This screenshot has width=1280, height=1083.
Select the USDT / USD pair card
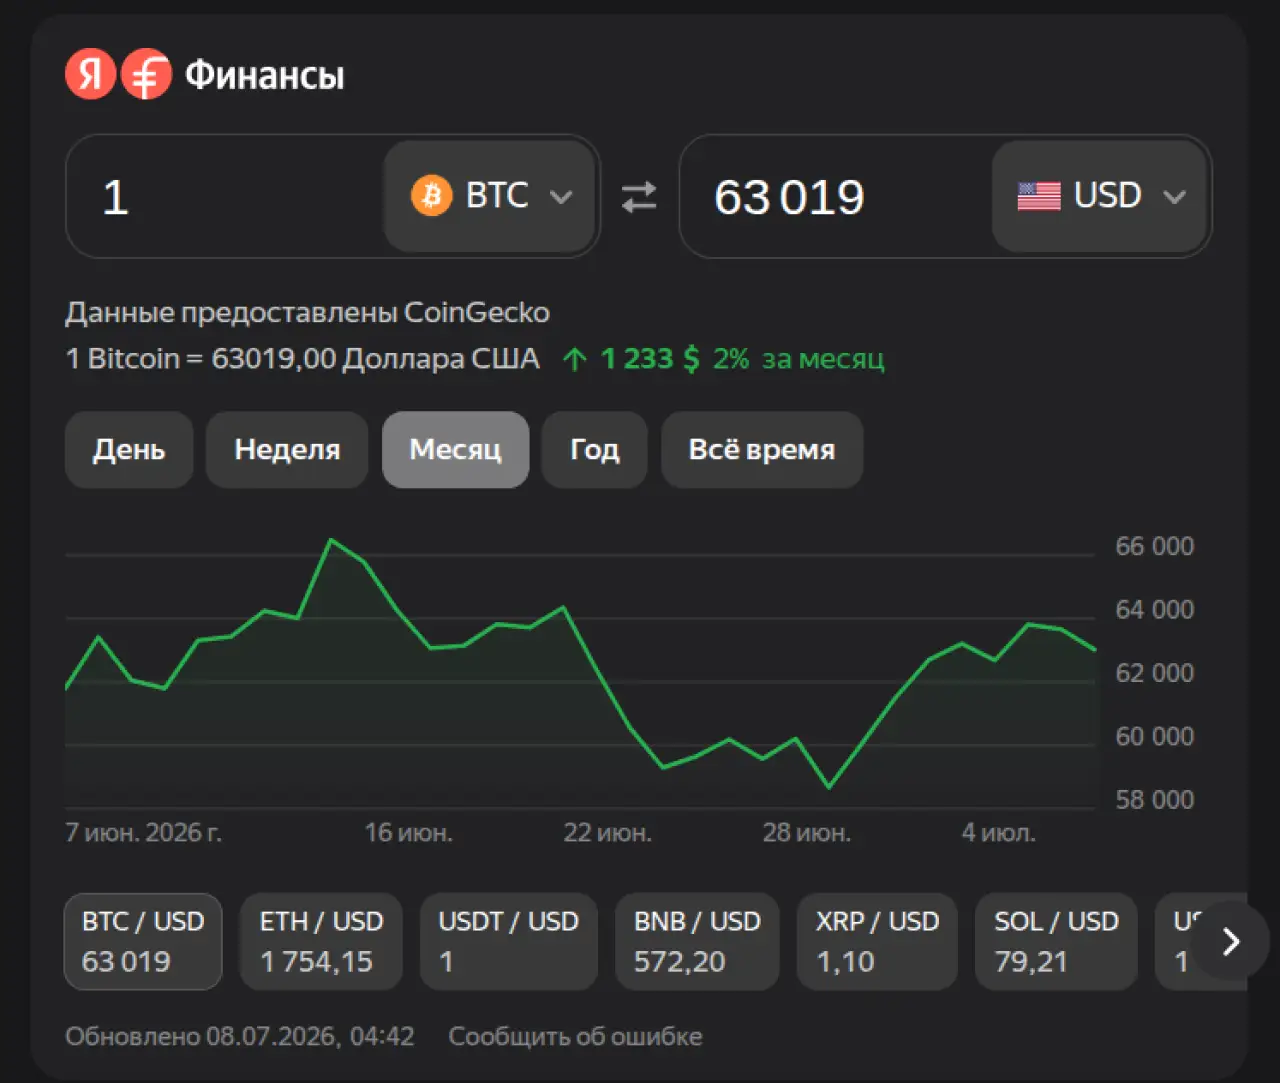click(x=508, y=941)
